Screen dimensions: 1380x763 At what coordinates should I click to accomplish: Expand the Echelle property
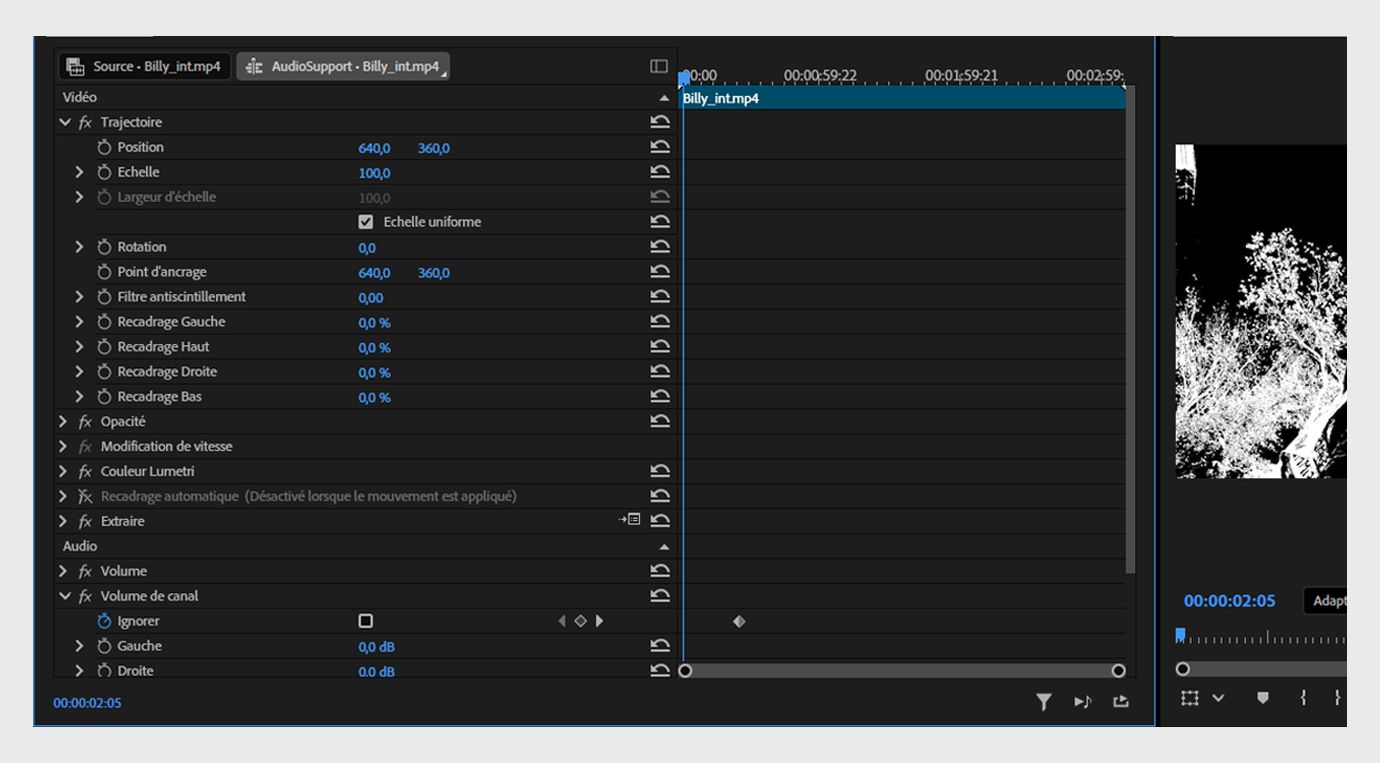80,172
